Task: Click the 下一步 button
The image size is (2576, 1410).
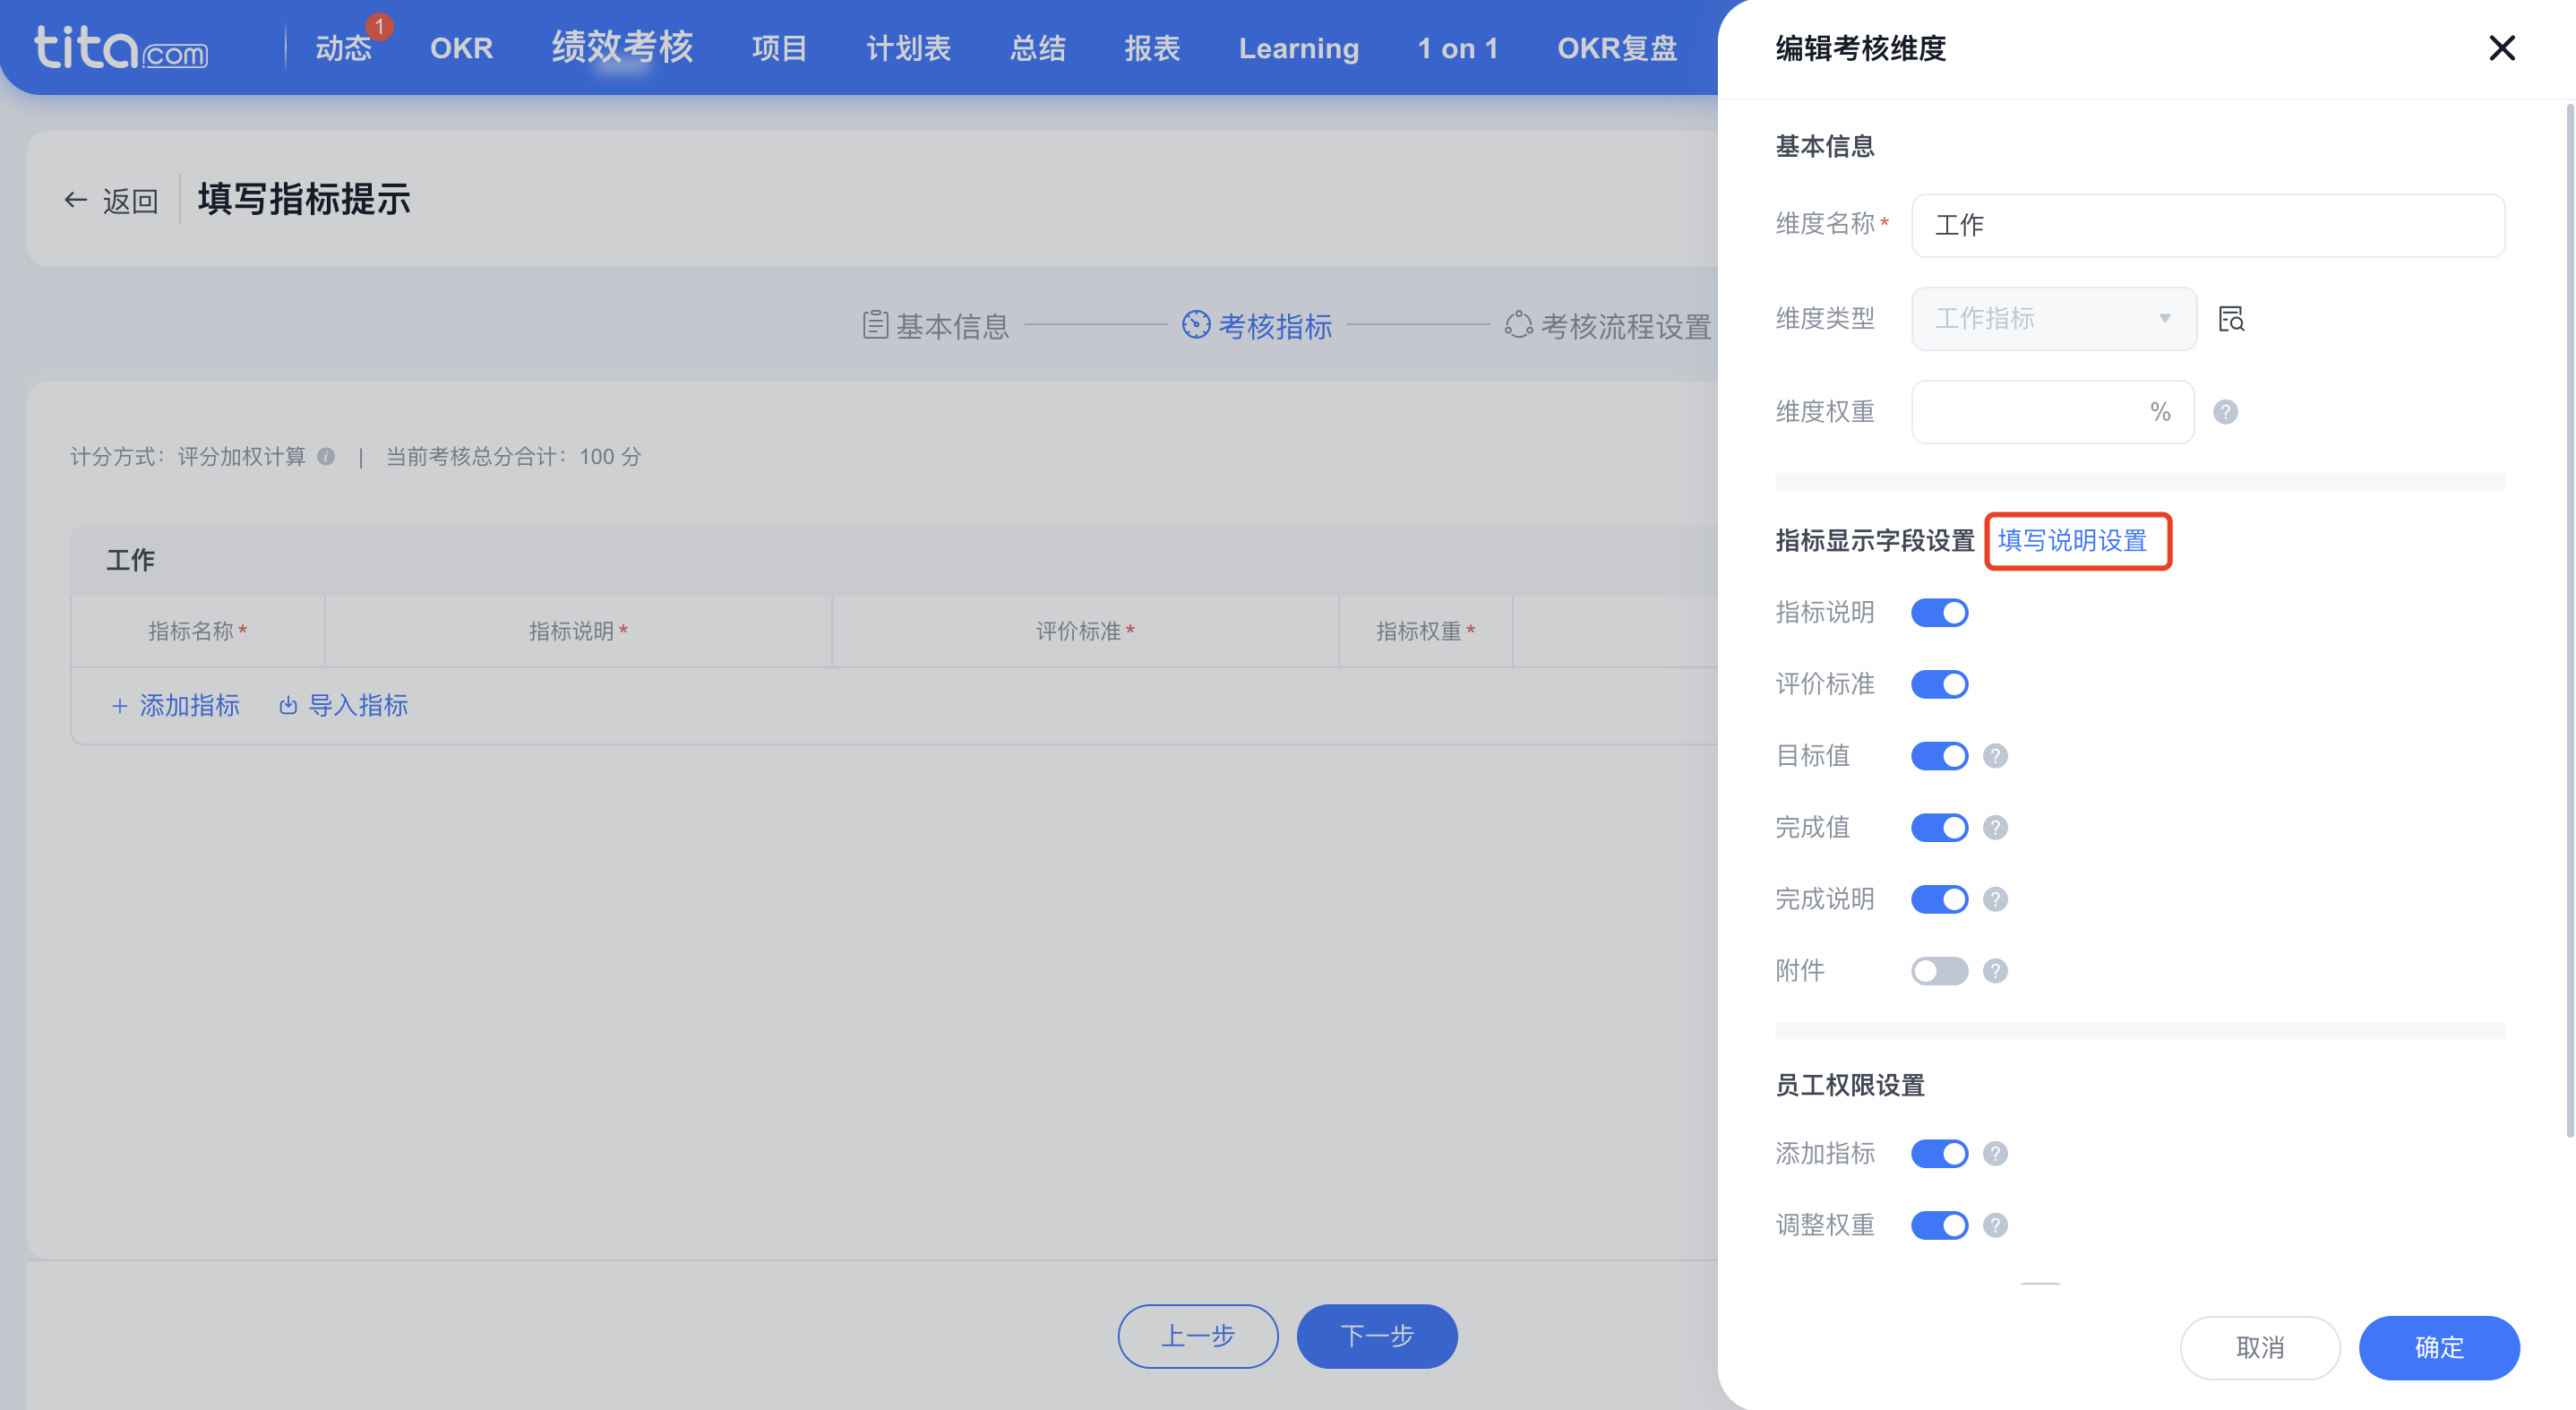Action: point(1376,1336)
